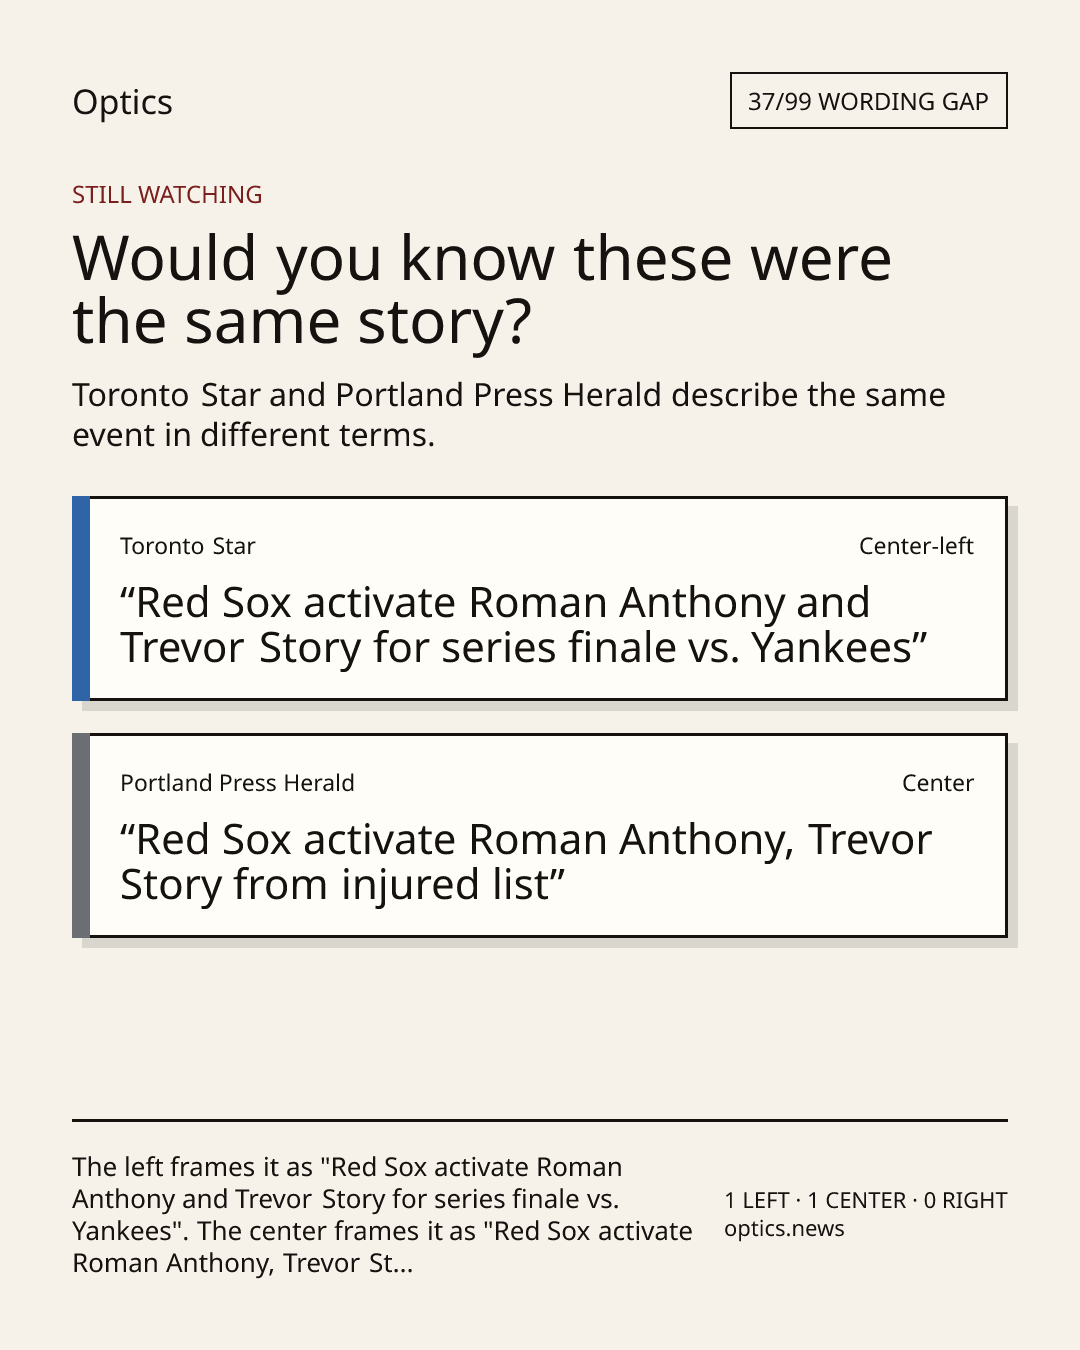Click the Portland Press Herald source name
The image size is (1080, 1350).
pyautogui.click(x=237, y=783)
